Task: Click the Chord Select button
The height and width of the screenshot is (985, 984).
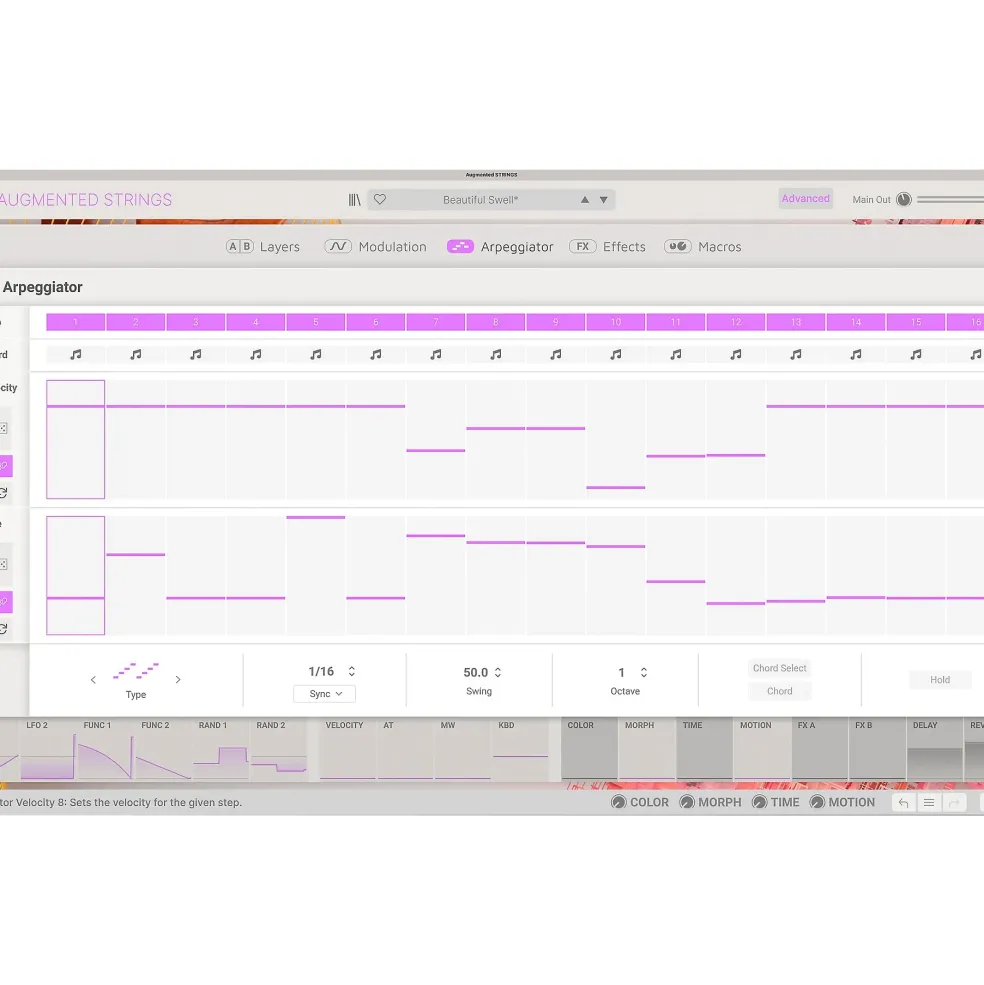Action: click(x=780, y=668)
